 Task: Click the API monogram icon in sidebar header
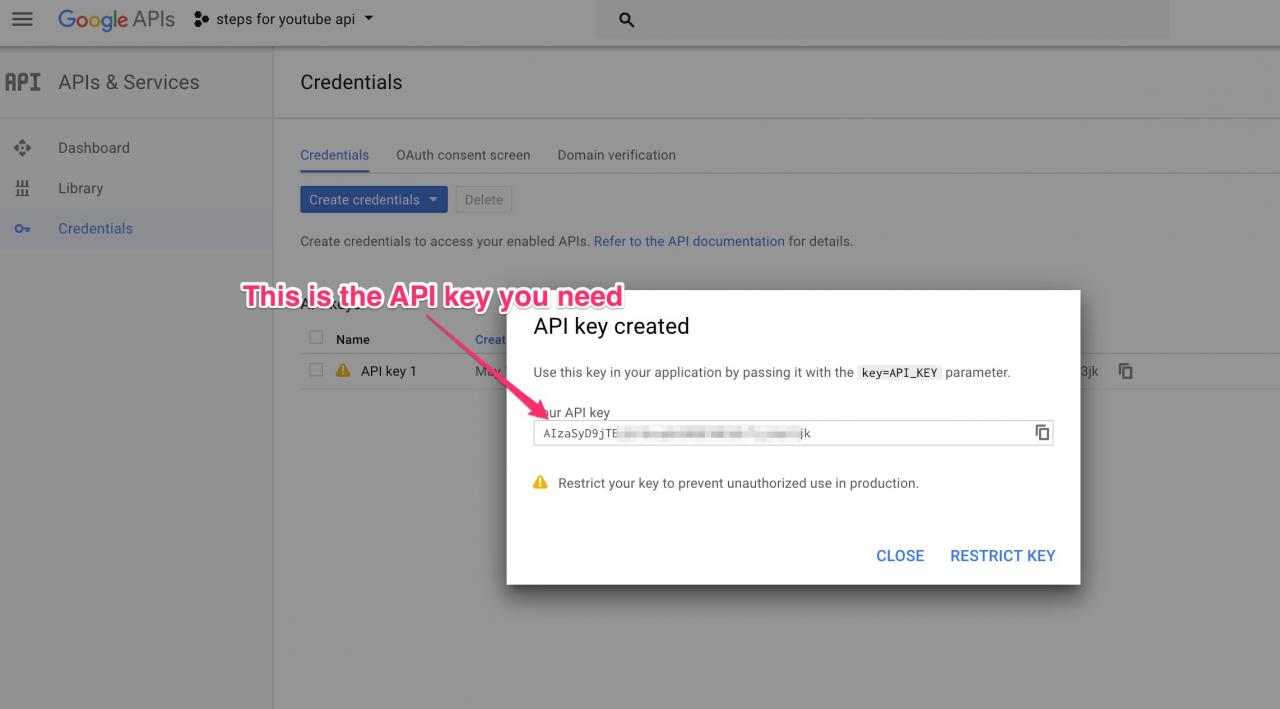pos(22,82)
